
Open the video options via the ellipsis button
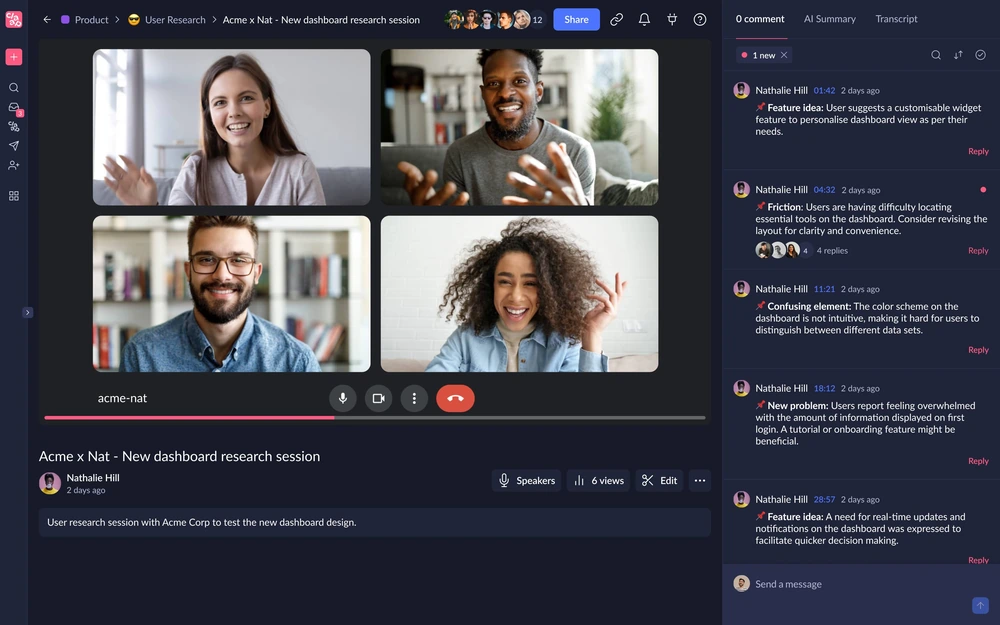(699, 480)
